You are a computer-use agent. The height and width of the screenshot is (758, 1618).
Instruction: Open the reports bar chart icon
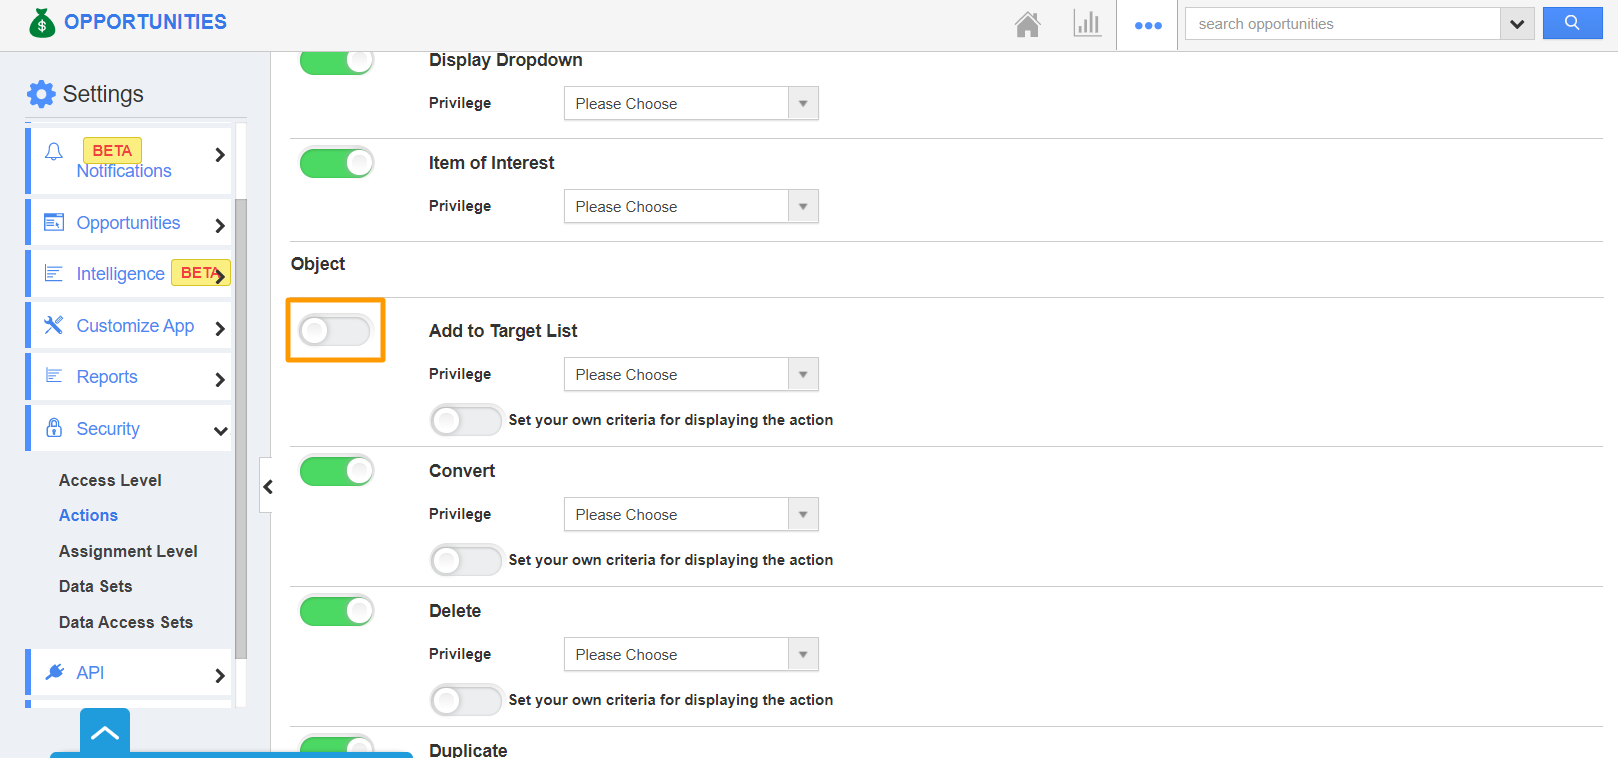click(1086, 24)
